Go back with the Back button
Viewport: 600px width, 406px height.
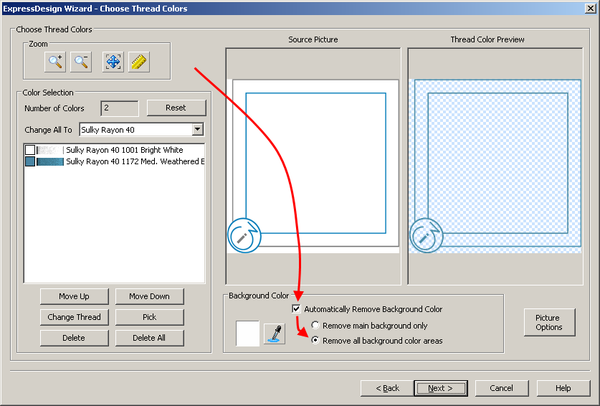pyautogui.click(x=387, y=388)
